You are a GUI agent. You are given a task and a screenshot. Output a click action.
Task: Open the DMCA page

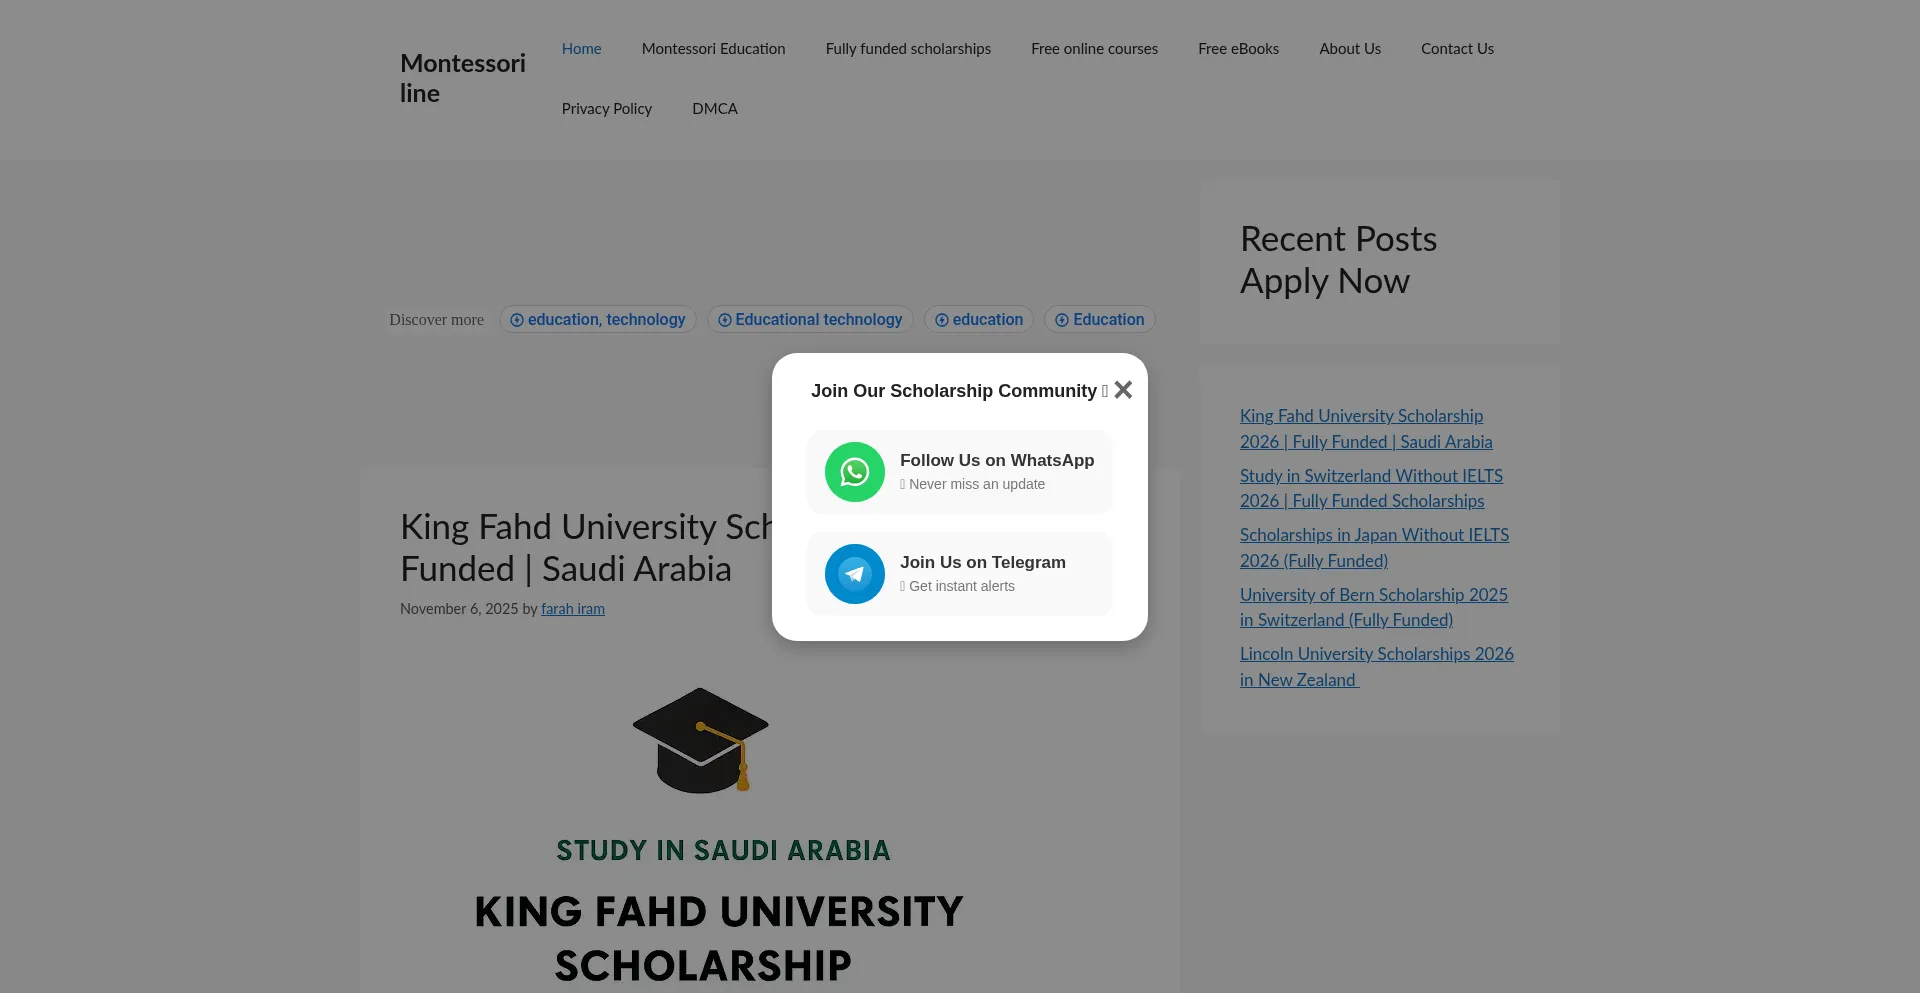(714, 109)
